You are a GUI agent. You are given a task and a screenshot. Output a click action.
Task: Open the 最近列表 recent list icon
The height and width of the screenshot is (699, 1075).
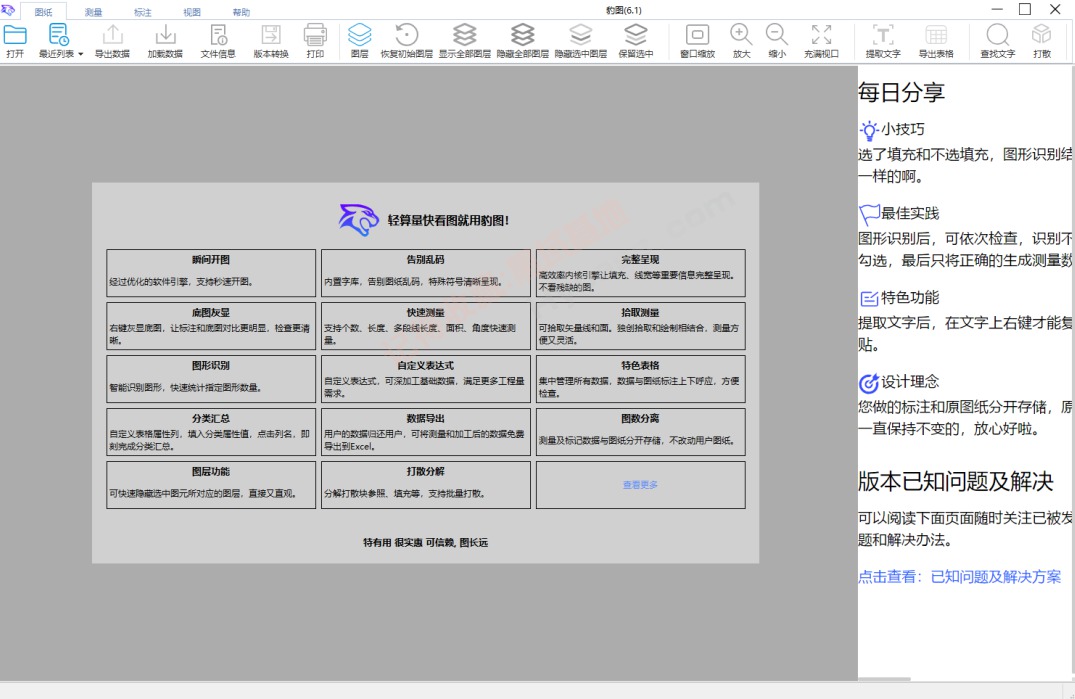pos(58,34)
